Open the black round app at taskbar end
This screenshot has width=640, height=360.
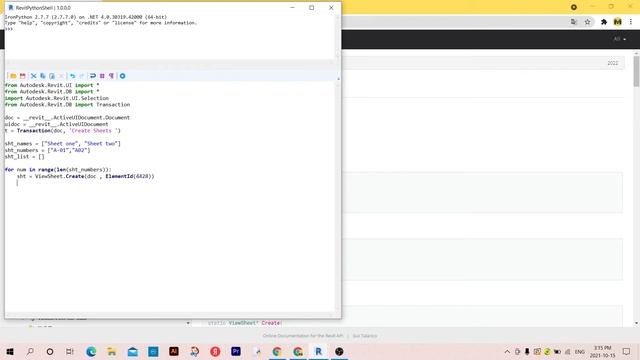[x=339, y=351]
